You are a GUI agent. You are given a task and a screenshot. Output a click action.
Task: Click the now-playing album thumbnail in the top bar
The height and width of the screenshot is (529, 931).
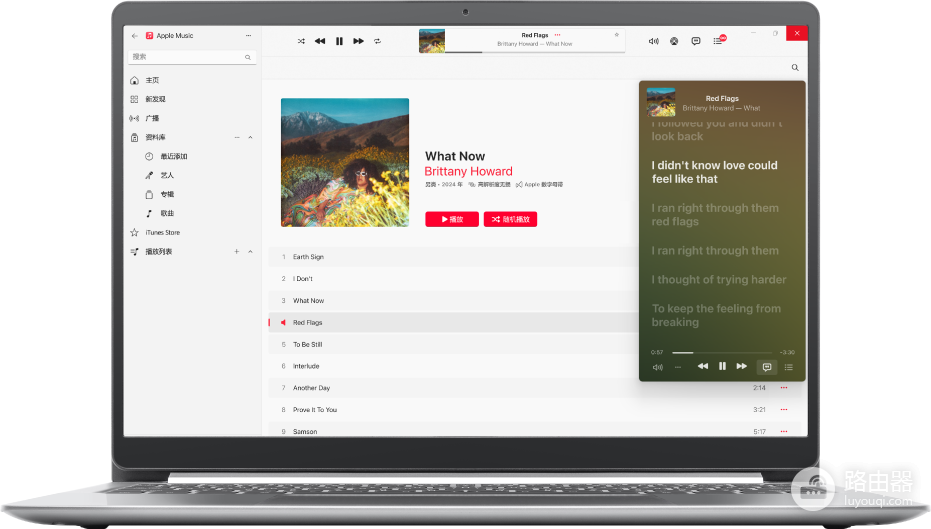(x=432, y=41)
